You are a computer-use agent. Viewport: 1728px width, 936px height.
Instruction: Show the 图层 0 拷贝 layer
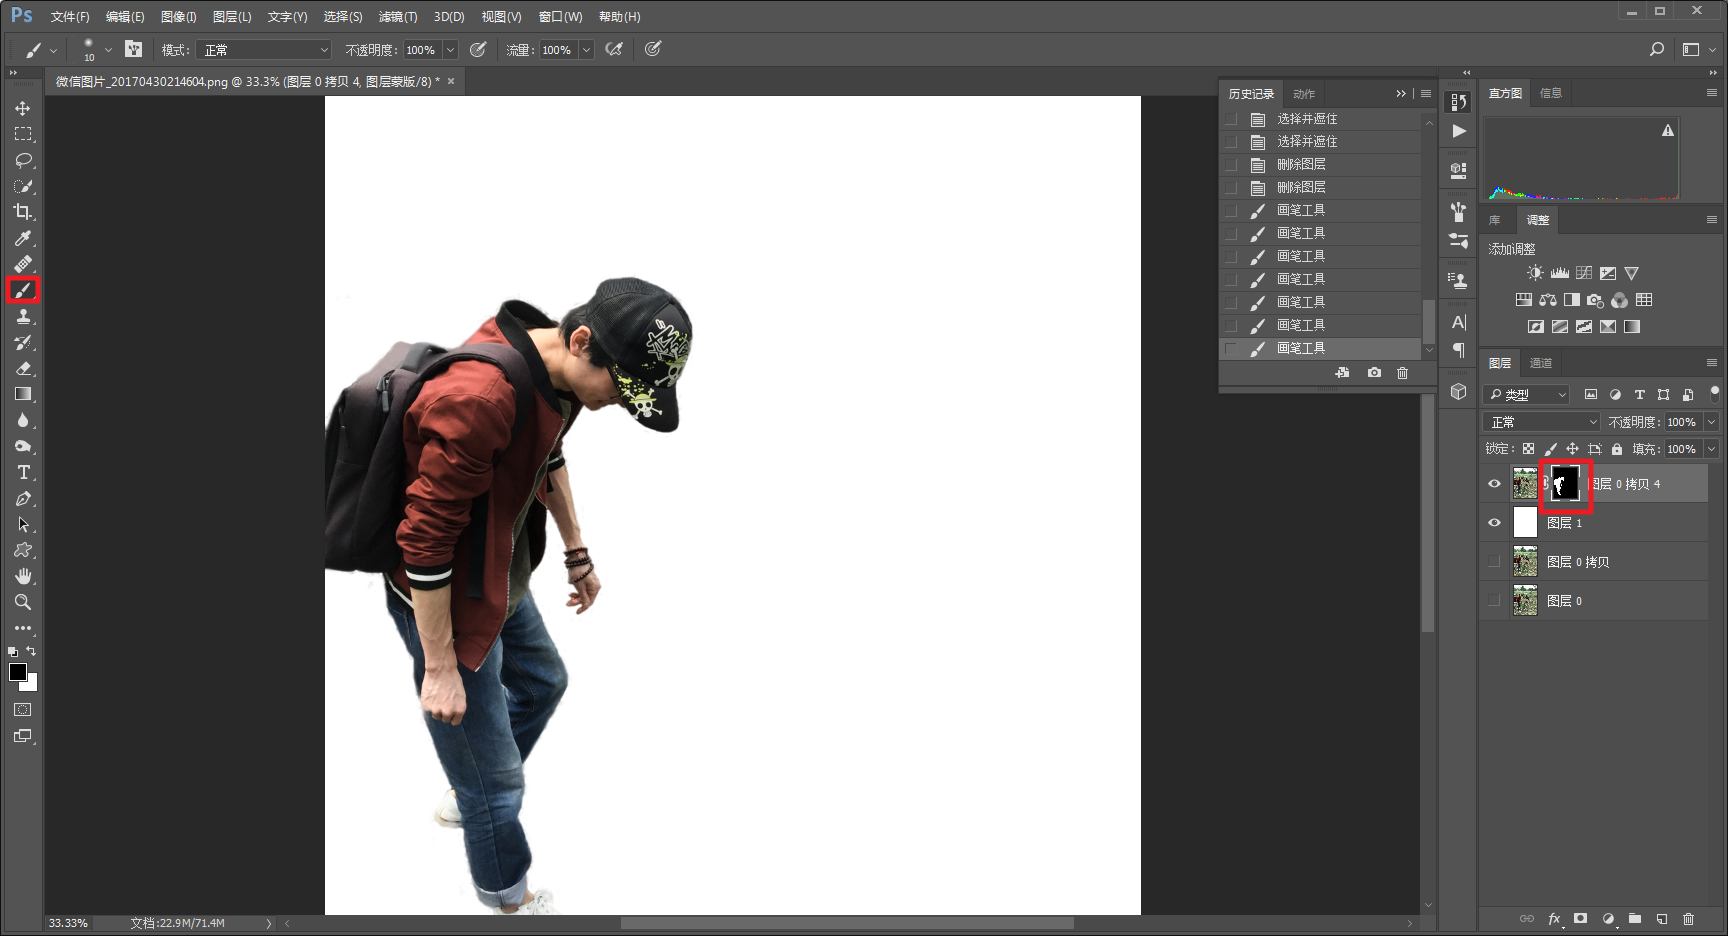pos(1494,562)
